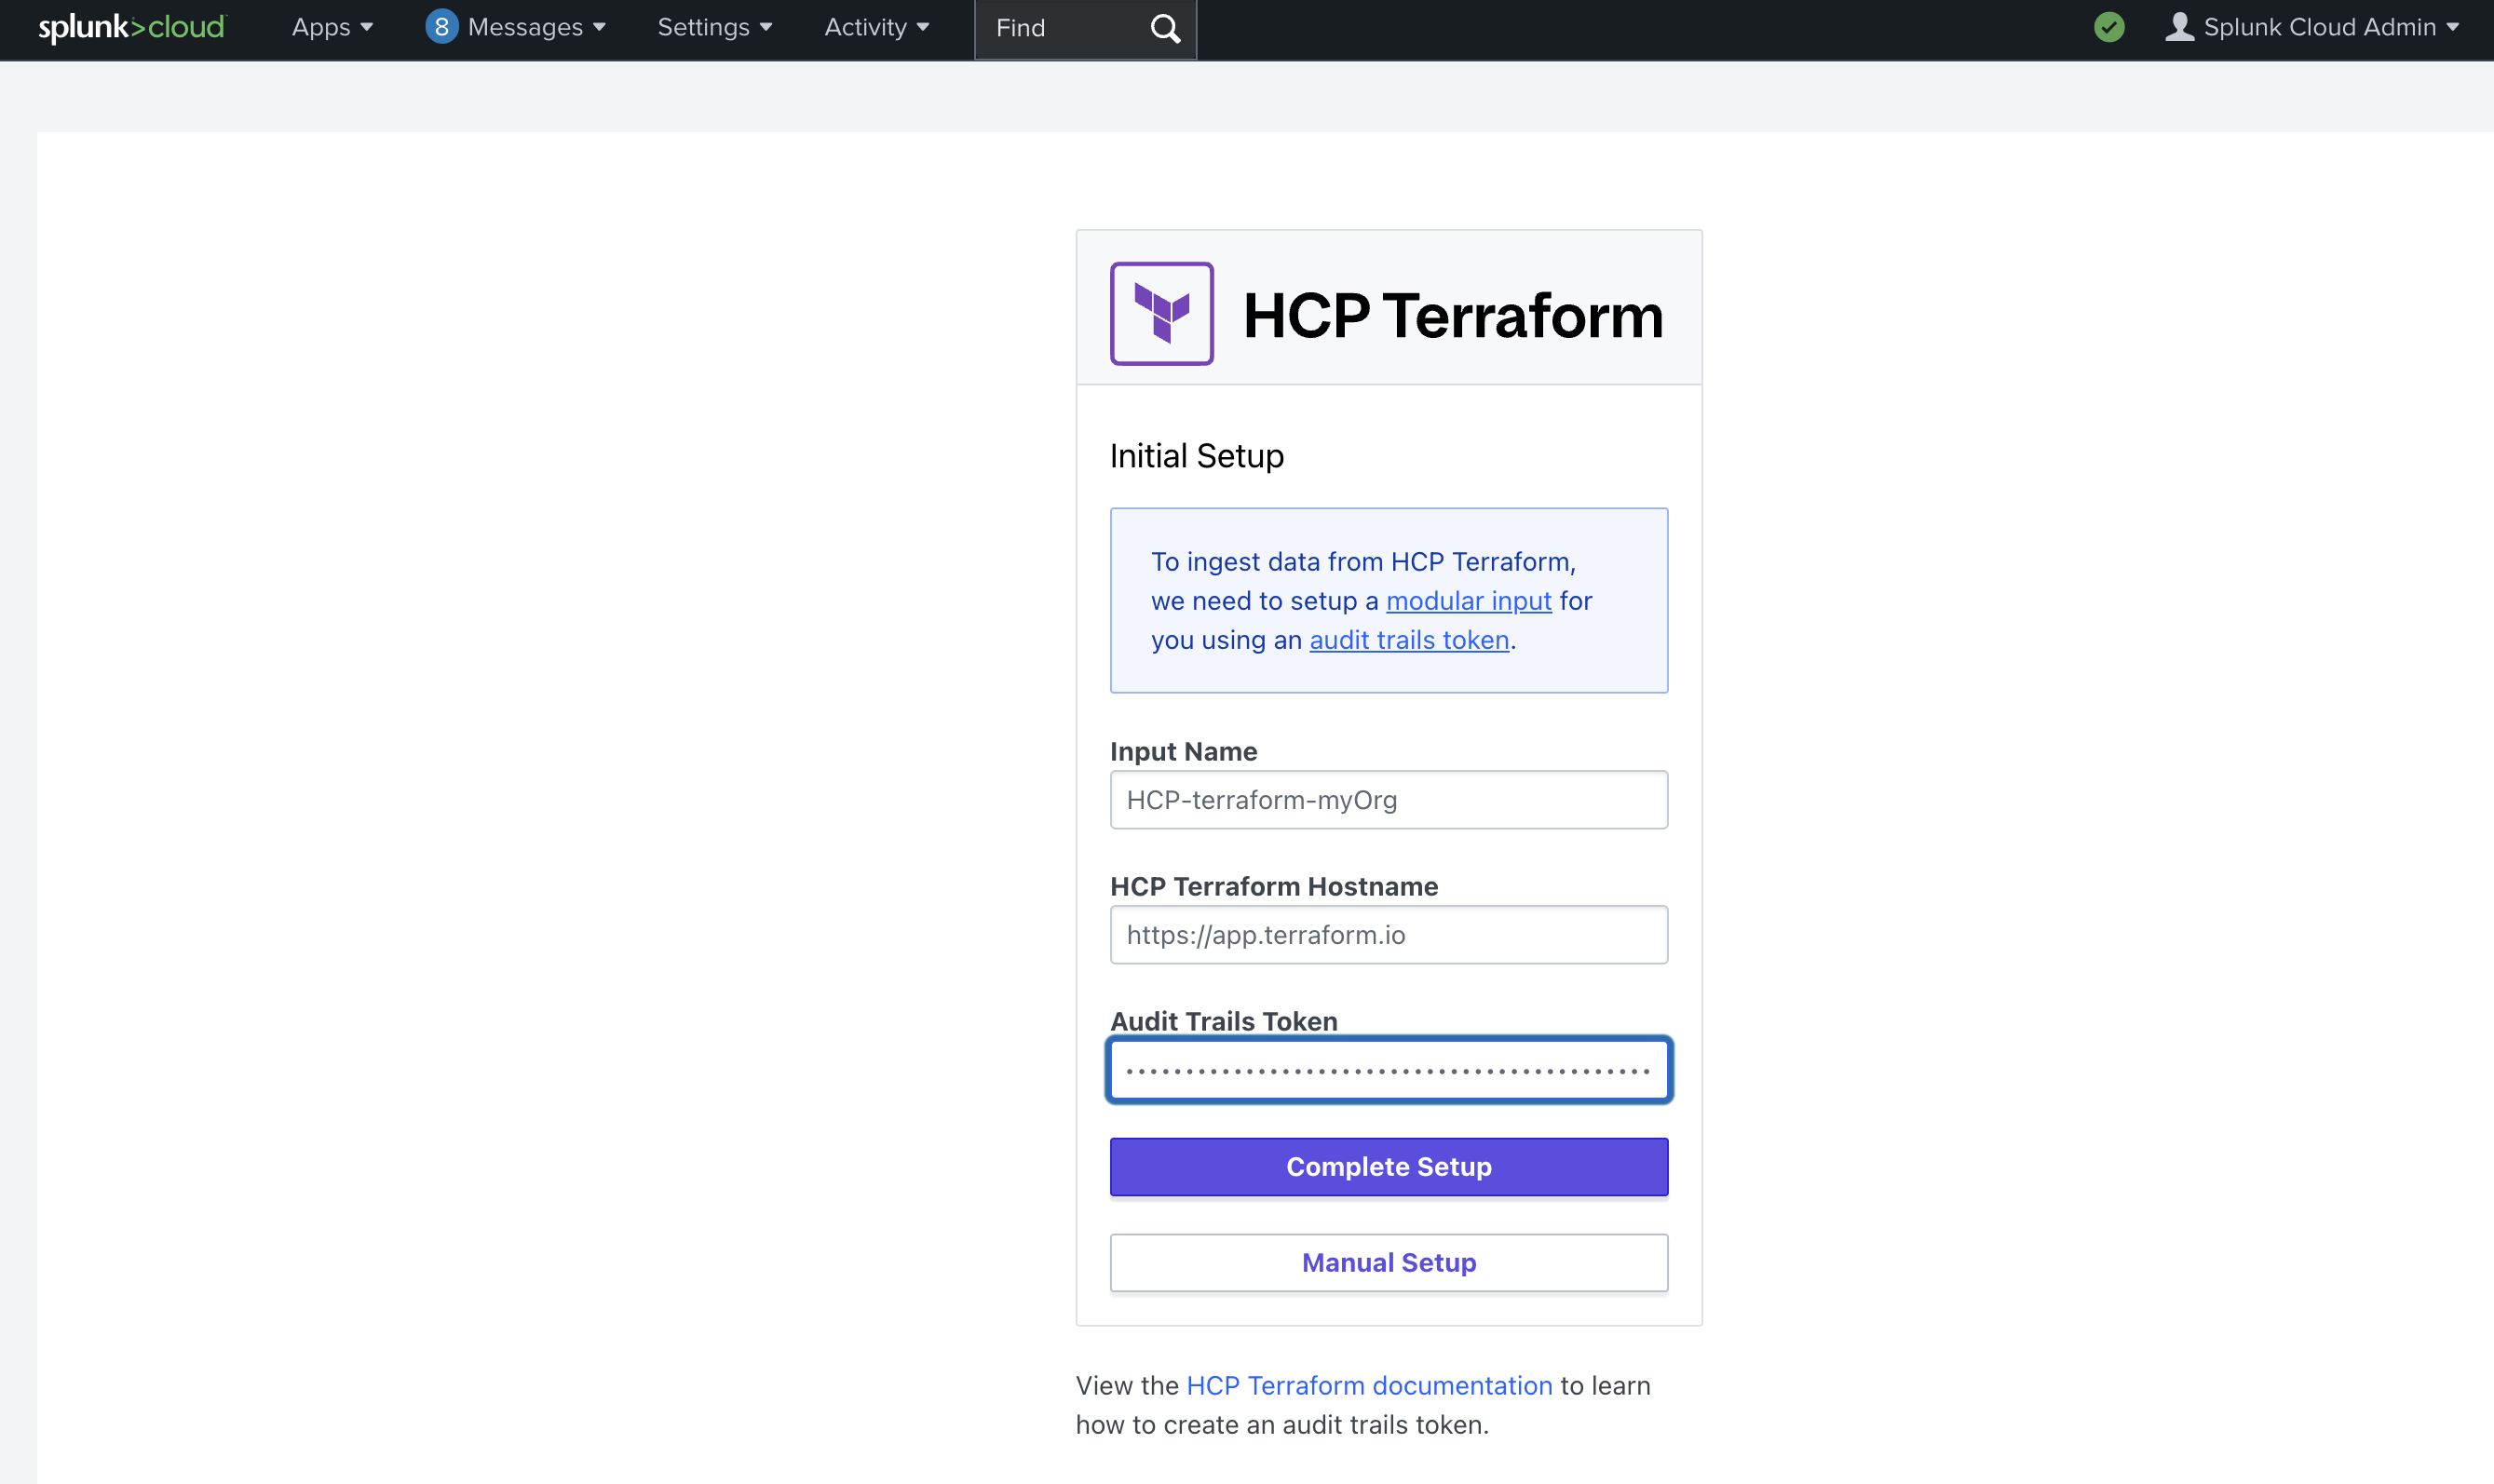
Task: Click the search magnifier icon
Action: tap(1164, 28)
